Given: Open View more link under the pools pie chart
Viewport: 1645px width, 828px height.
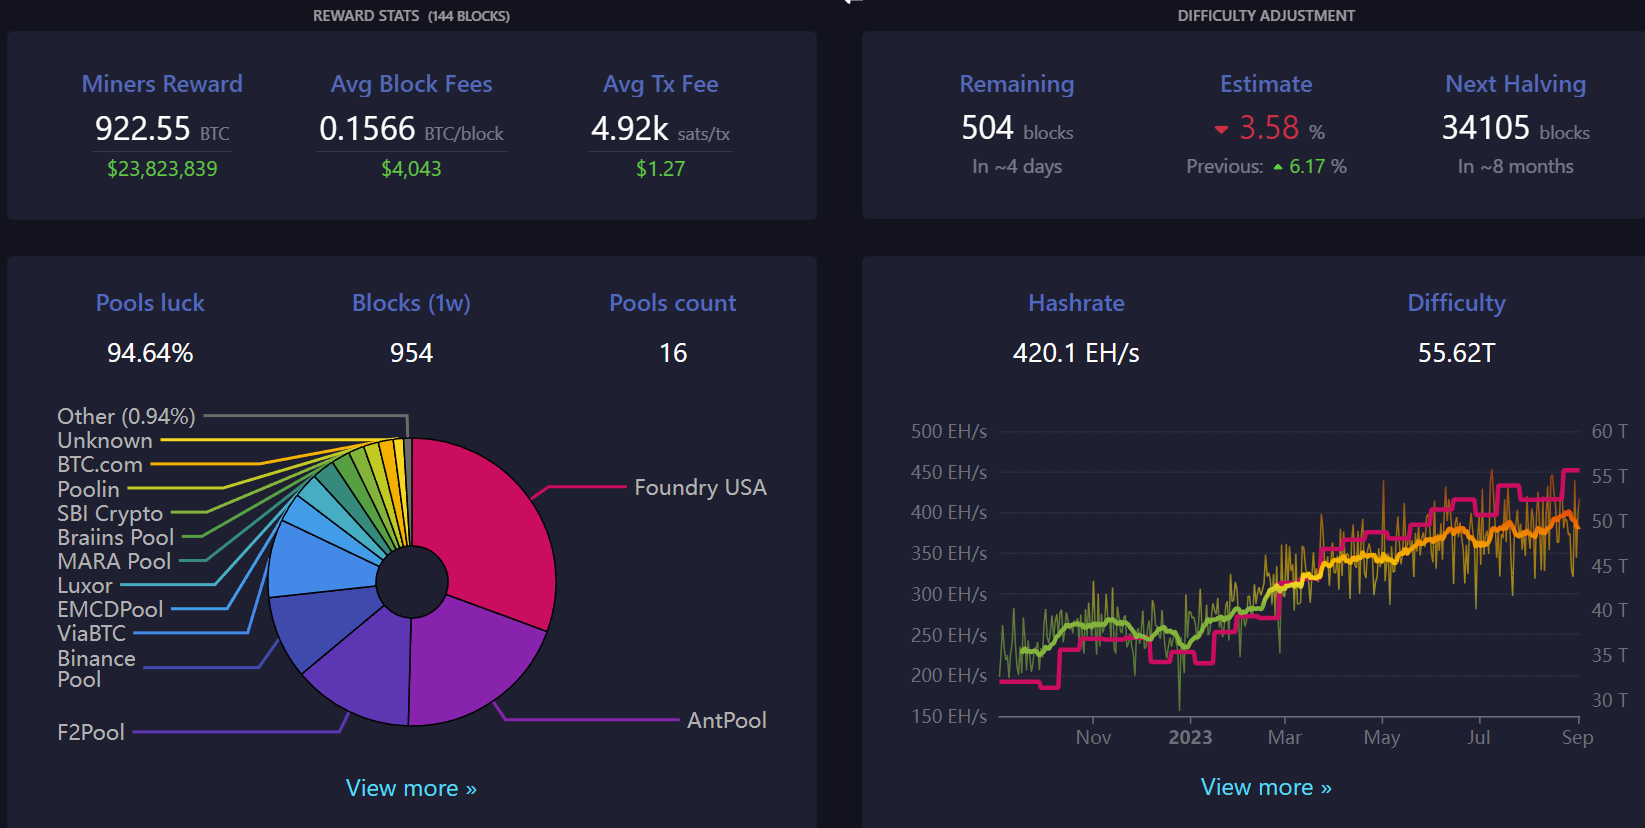Looking at the screenshot, I should coord(411,788).
